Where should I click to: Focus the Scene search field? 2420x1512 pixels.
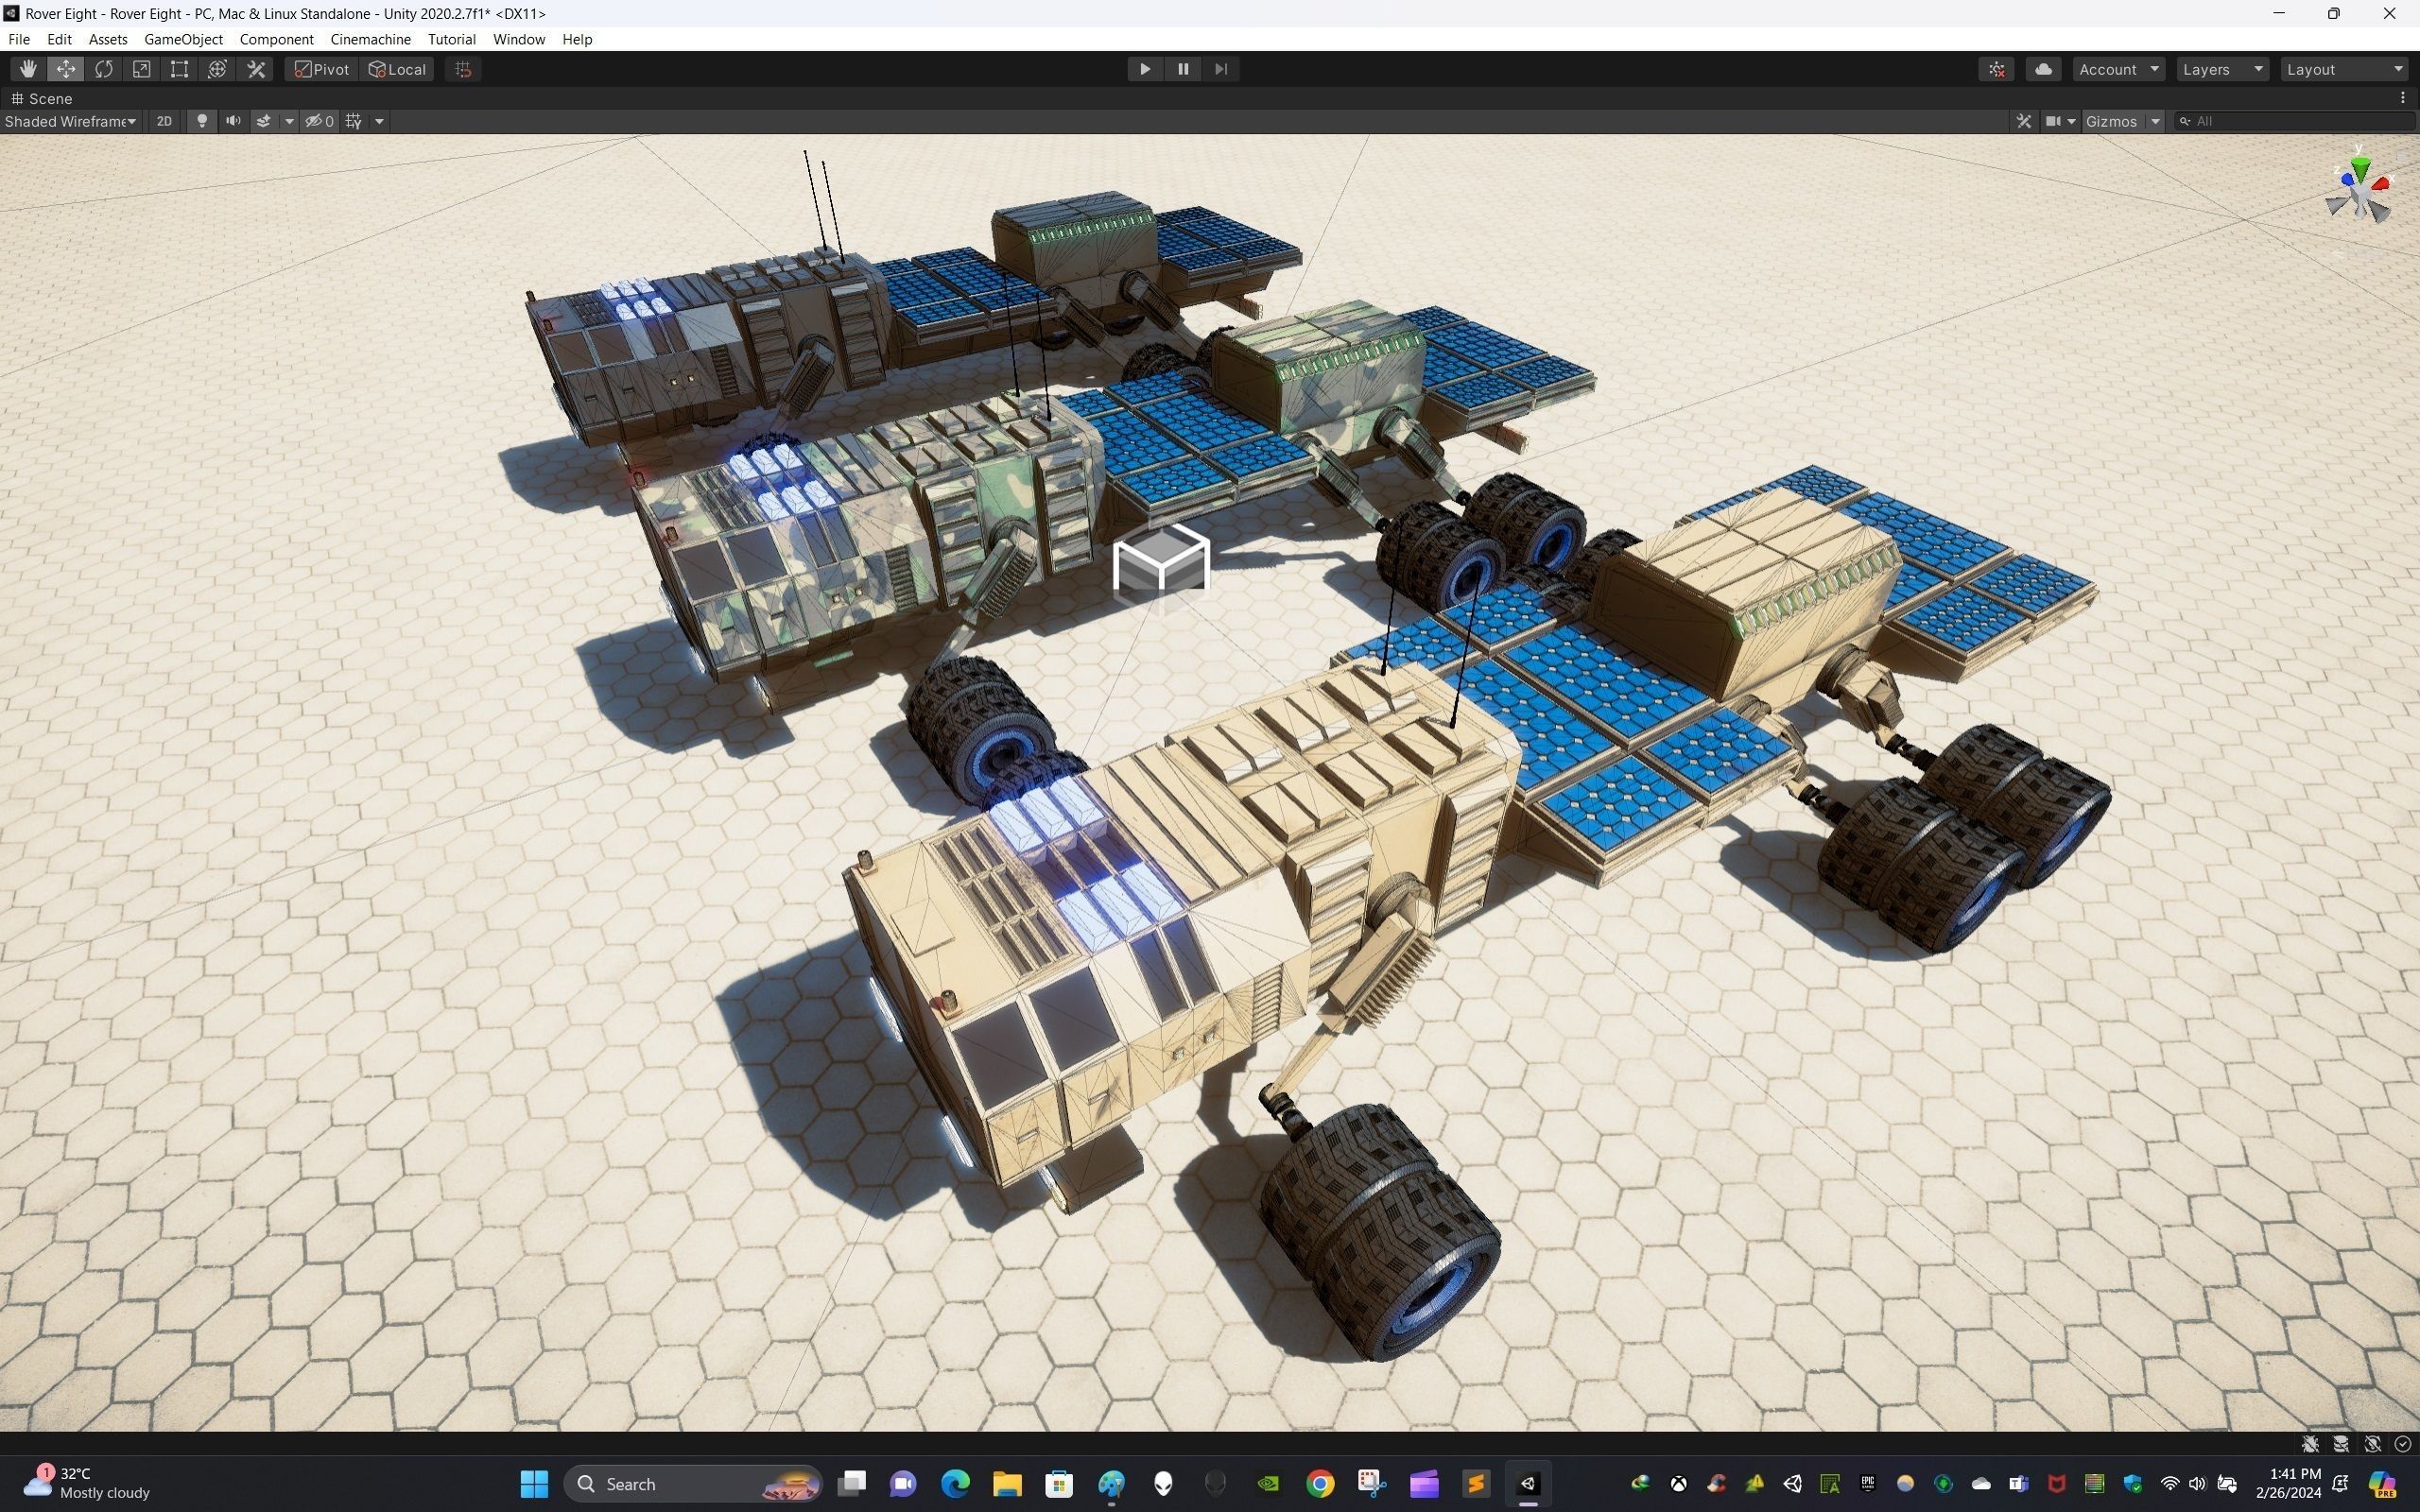coord(2294,121)
